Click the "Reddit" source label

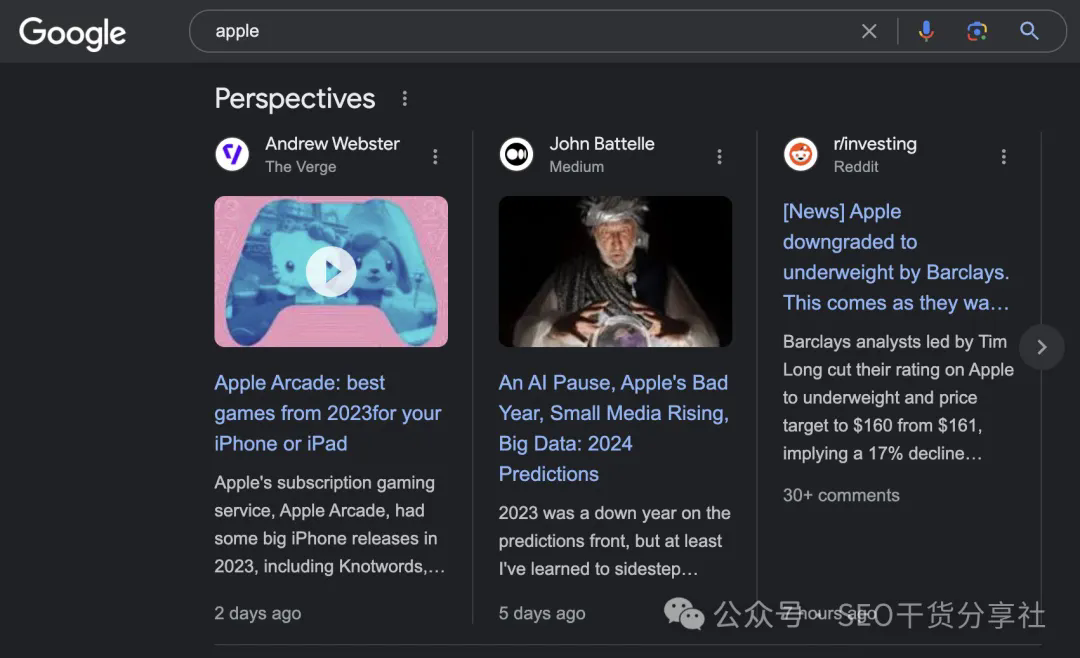[x=856, y=167]
